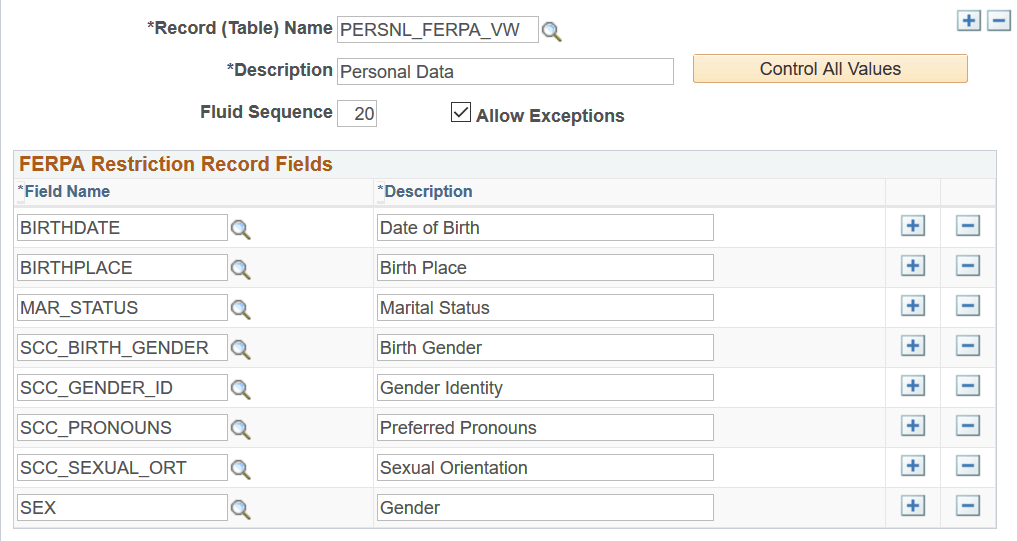The image size is (1017, 541).
Task: Delete record using top minus icon
Action: pyautogui.click(x=999, y=21)
